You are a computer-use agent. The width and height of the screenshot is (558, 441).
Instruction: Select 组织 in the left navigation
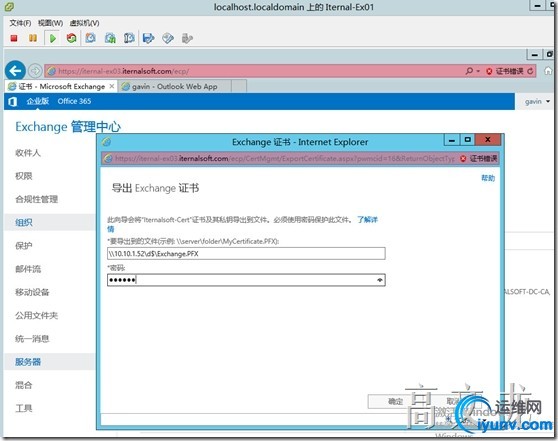tap(23, 223)
